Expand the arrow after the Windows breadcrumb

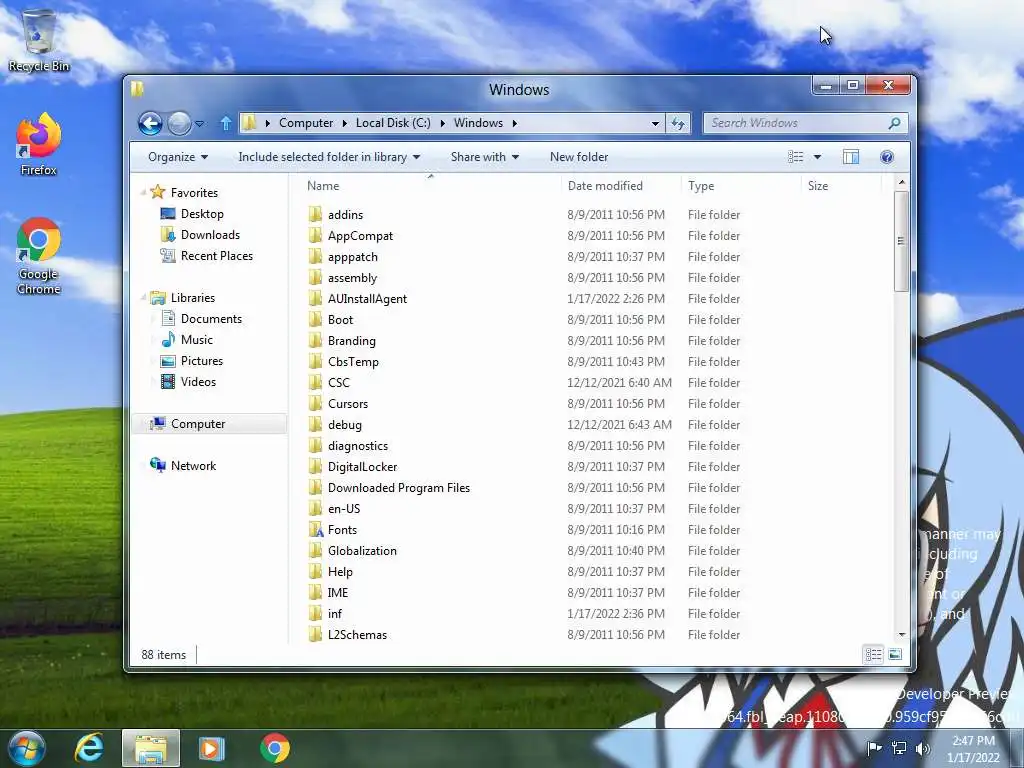tap(515, 123)
